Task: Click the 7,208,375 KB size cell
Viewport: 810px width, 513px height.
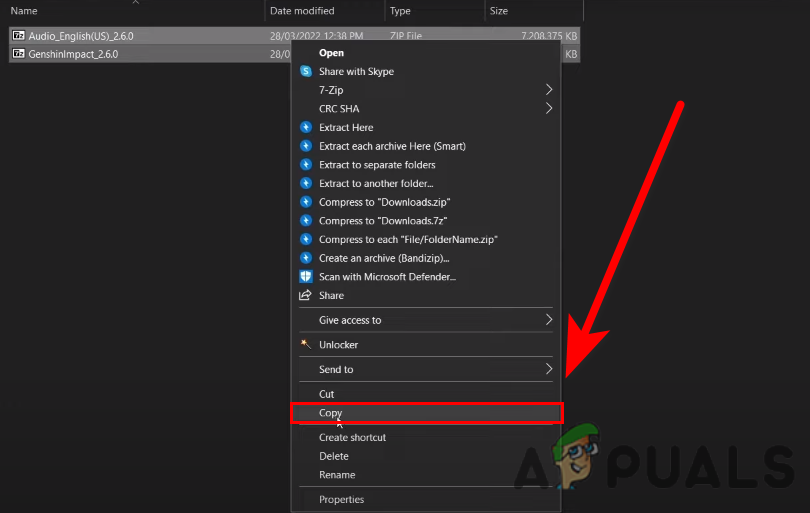Action: coord(549,36)
